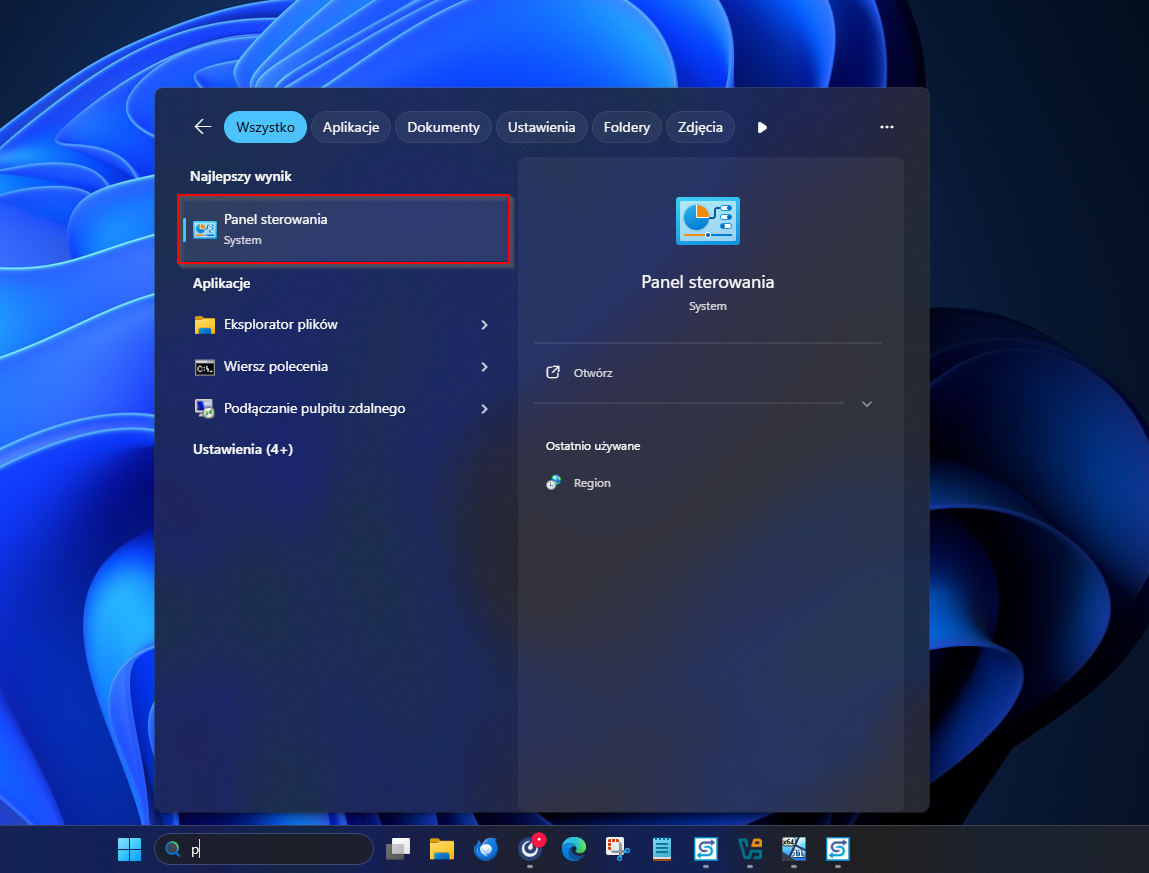The image size is (1149, 873).
Task: Click the Region recent item
Action: (591, 483)
